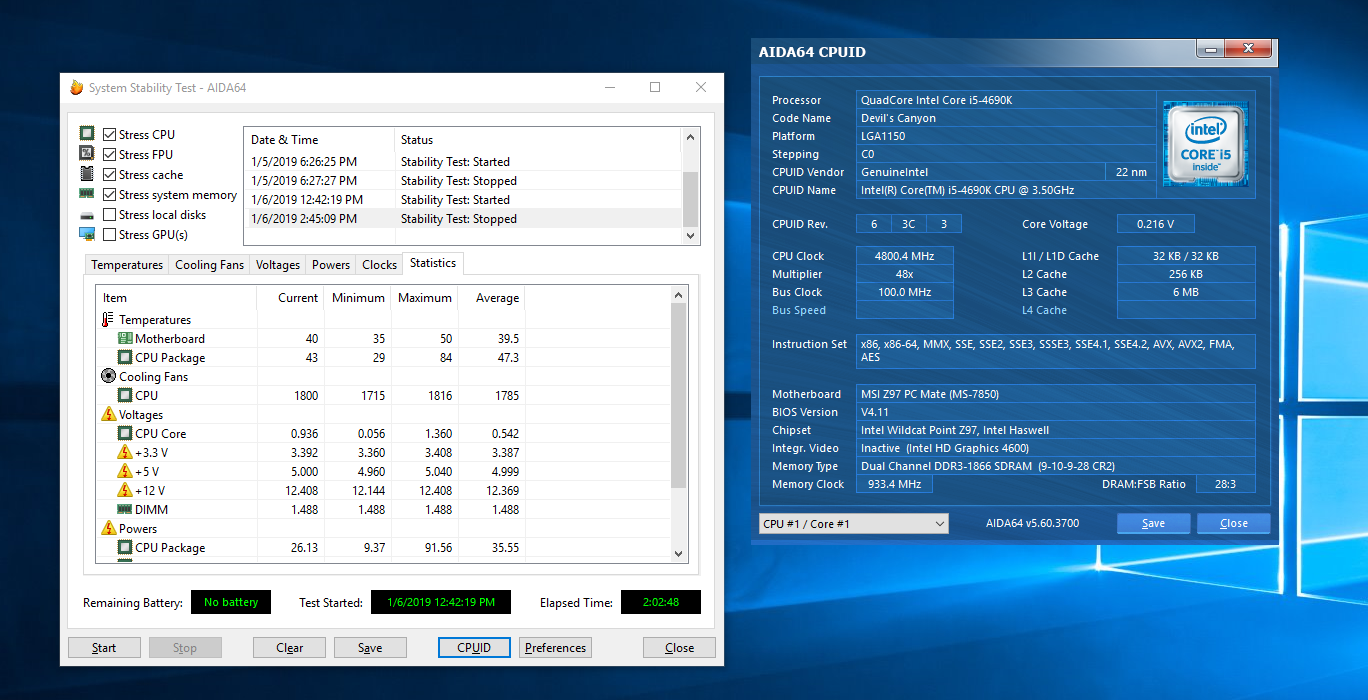Click the thermometer icon next to Temperatures

pos(108,320)
